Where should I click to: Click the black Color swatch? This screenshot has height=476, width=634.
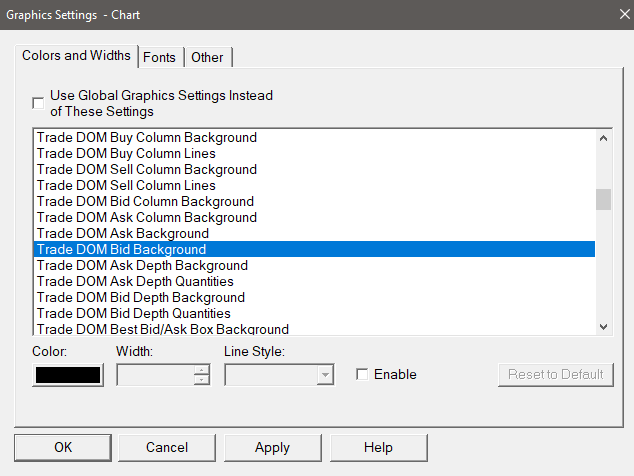pyautogui.click(x=68, y=375)
